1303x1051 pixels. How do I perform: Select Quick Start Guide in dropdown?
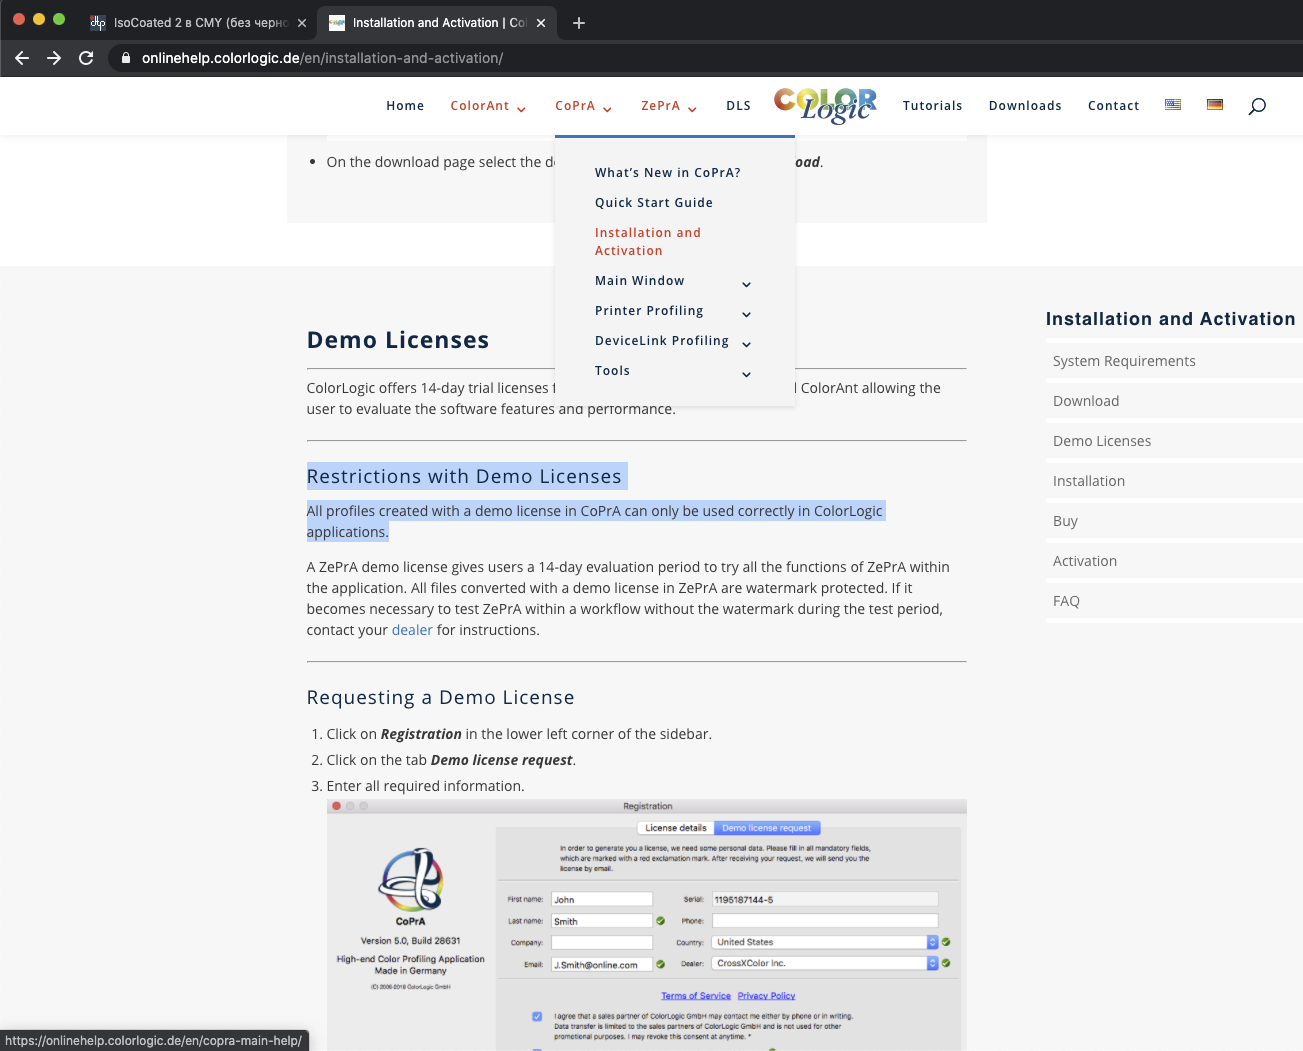(x=654, y=203)
